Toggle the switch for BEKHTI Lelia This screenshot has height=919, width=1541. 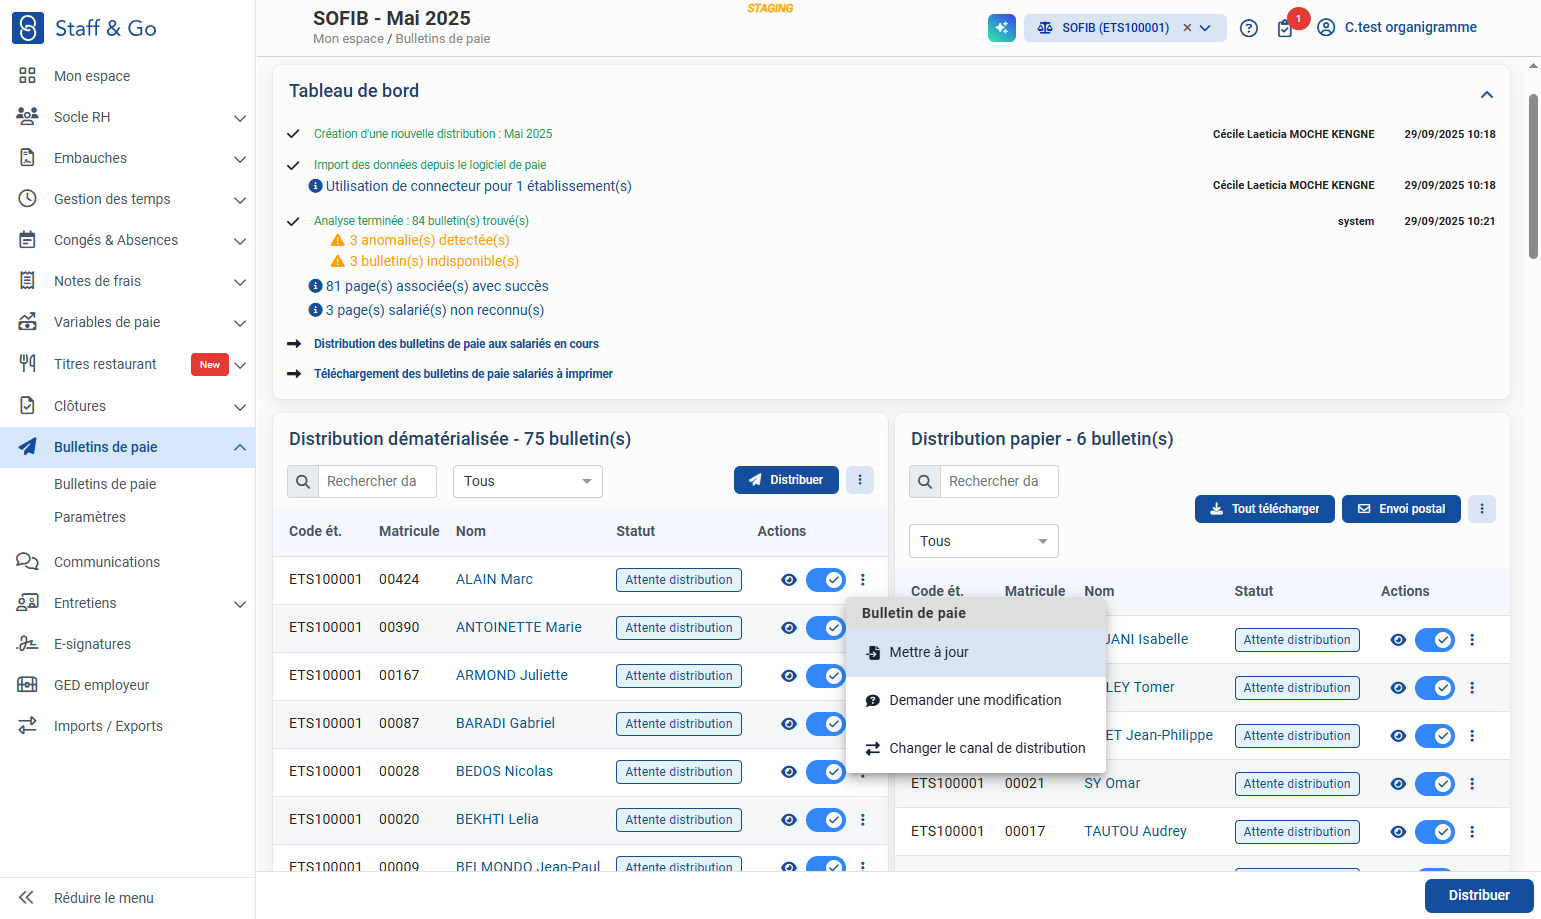coord(826,820)
